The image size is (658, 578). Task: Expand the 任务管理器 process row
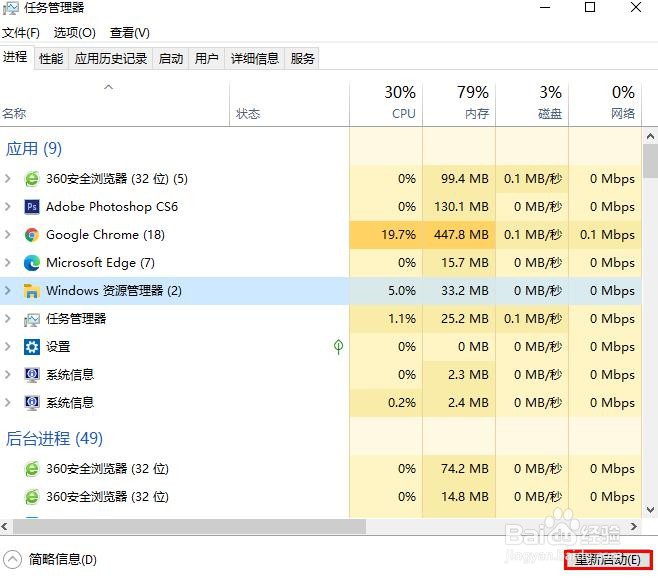click(x=8, y=319)
